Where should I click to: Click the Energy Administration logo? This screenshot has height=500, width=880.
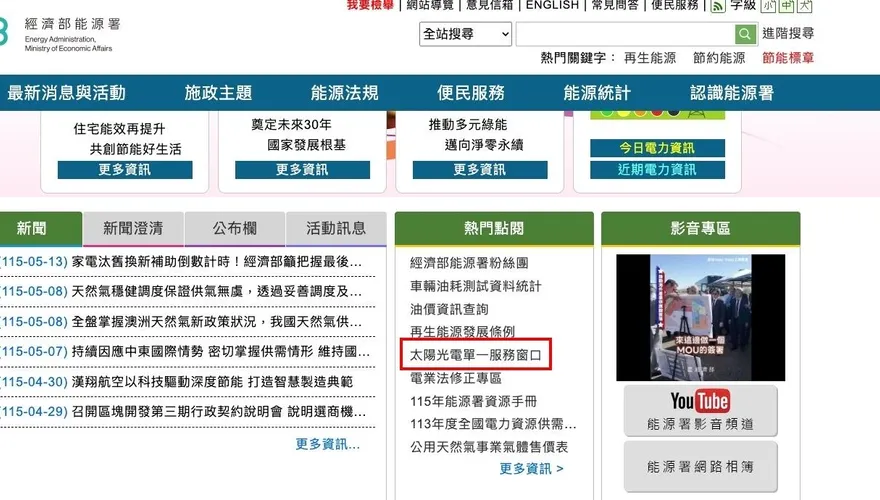point(61,34)
